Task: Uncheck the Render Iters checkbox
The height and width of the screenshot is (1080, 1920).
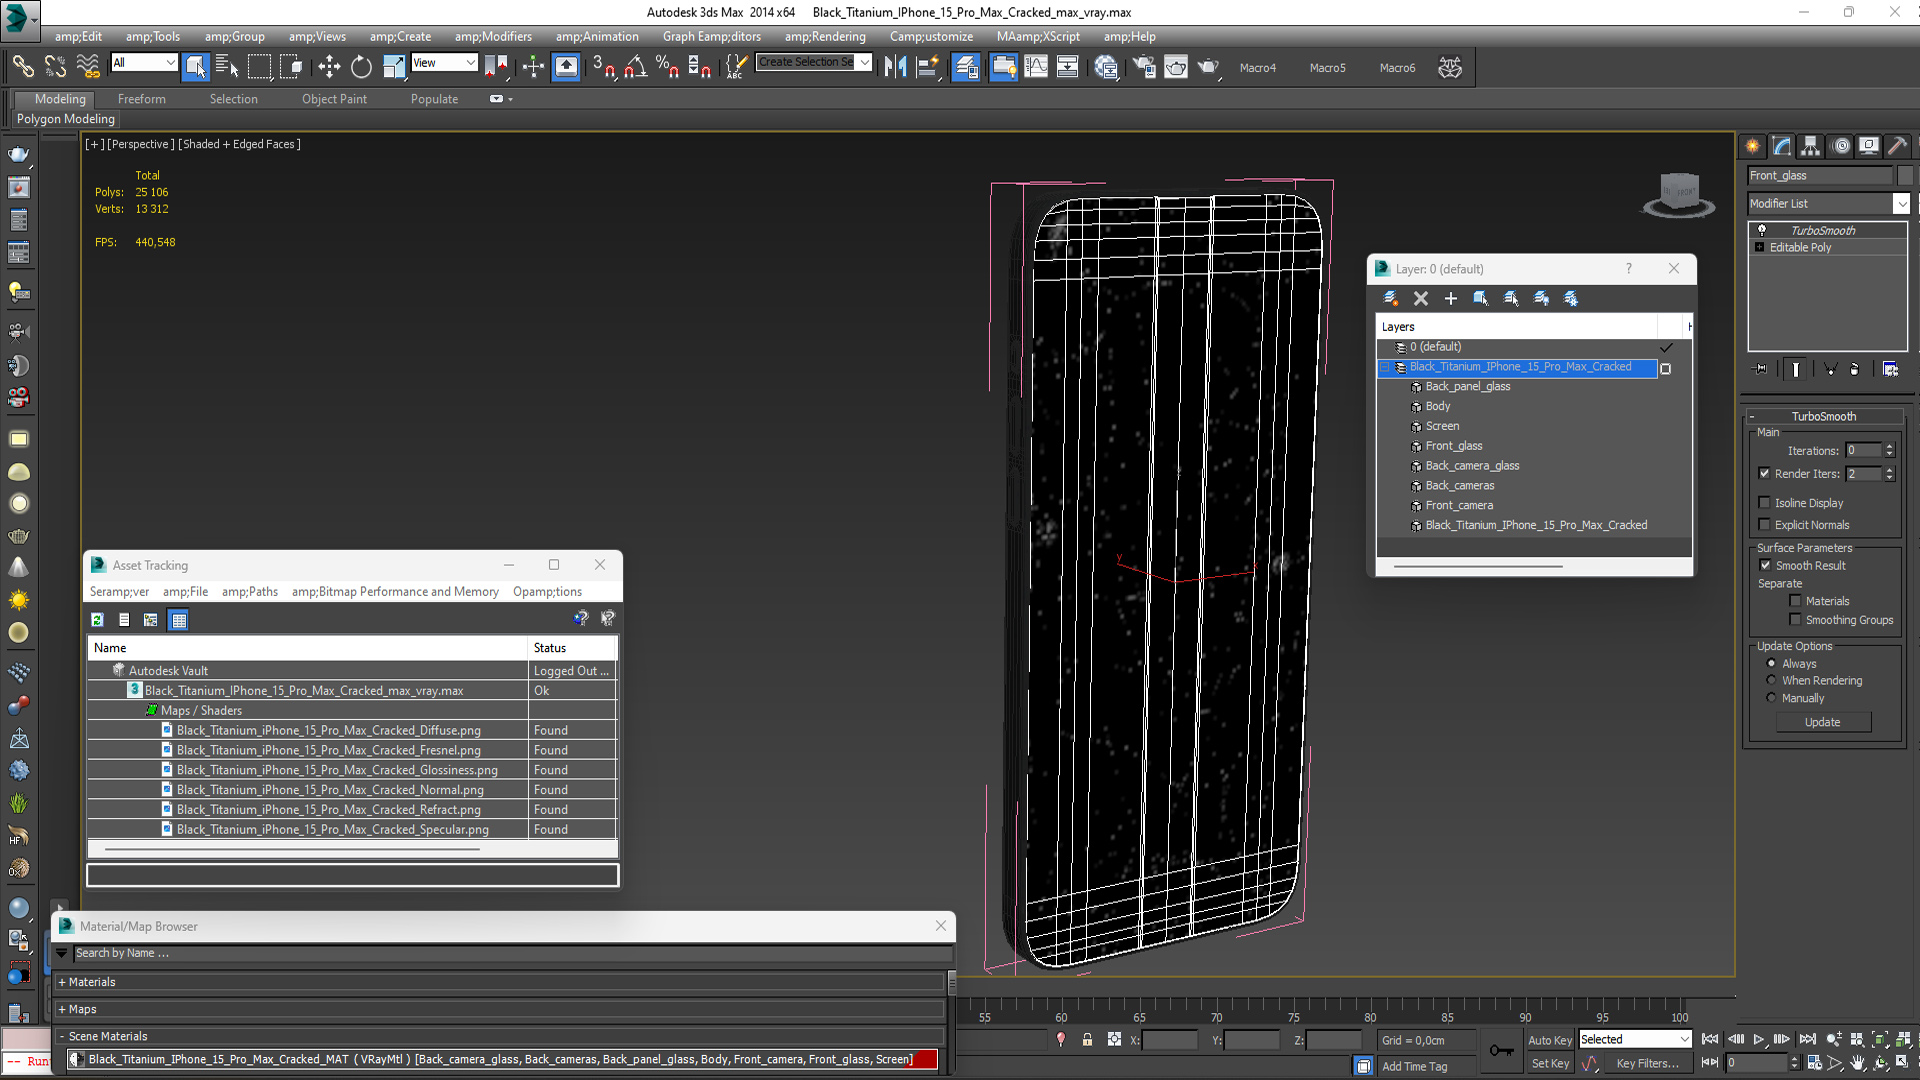Action: pyautogui.click(x=1764, y=473)
